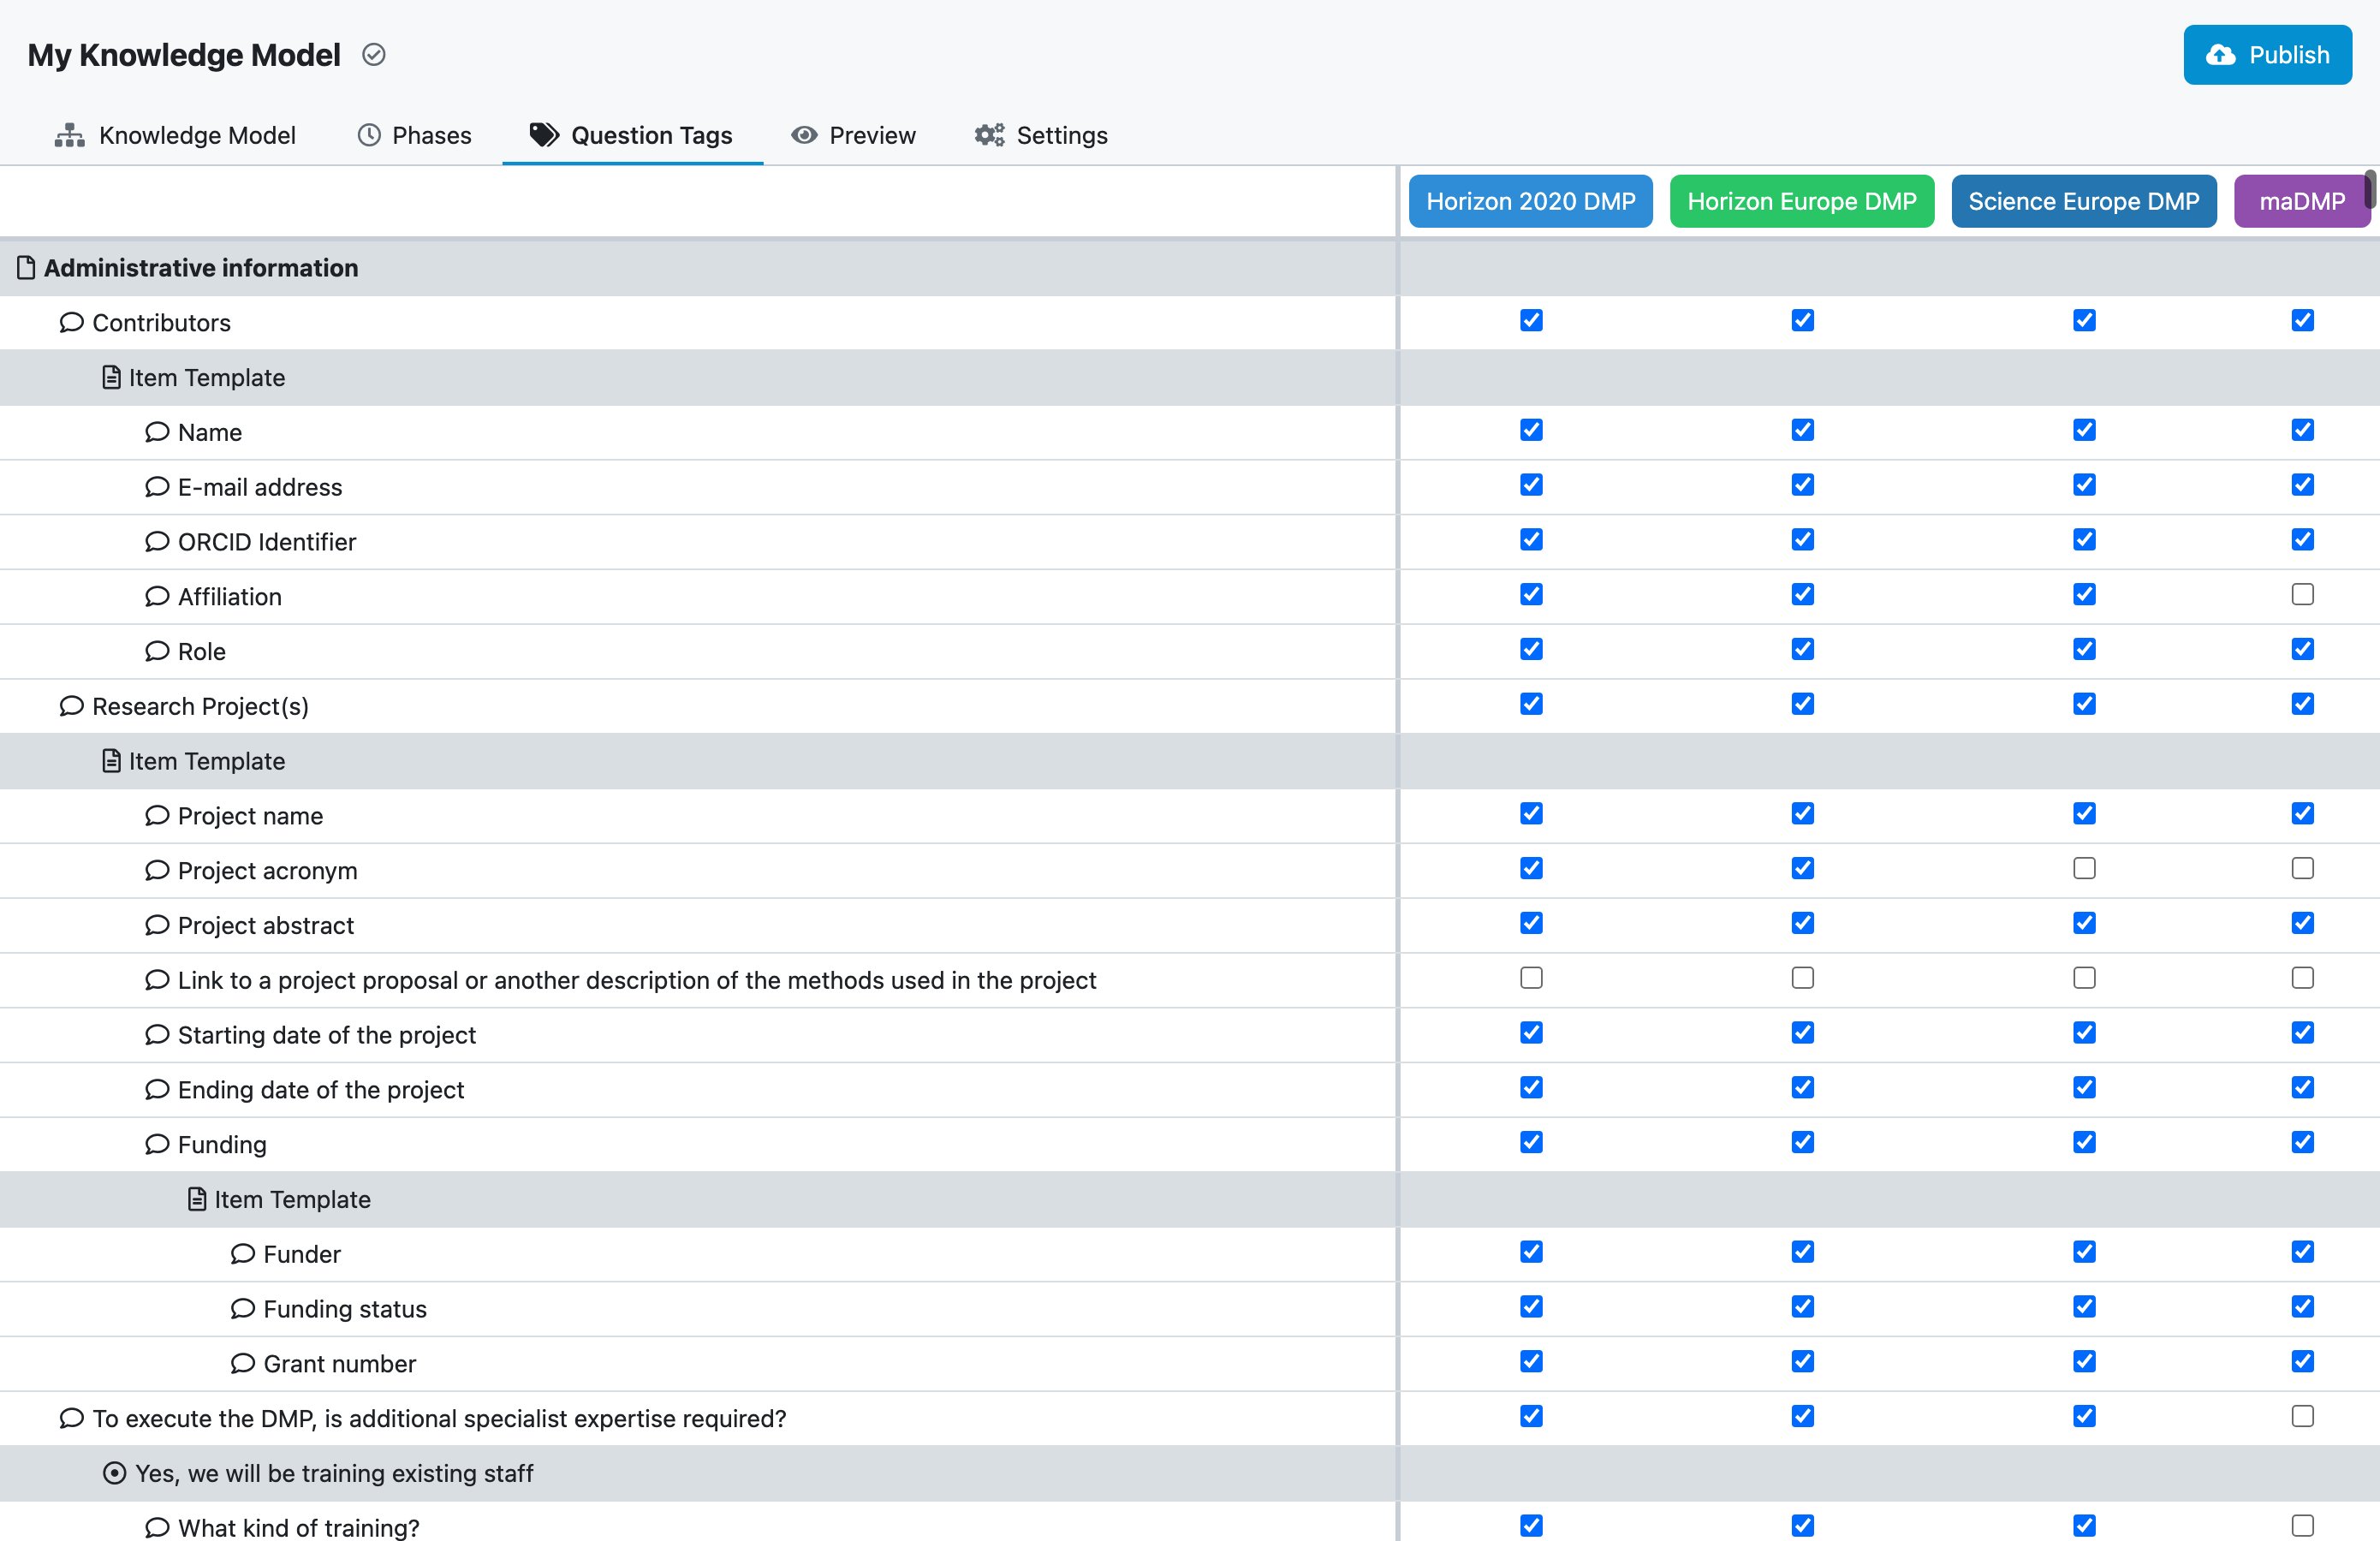Open the Knowledge Model tab
The height and width of the screenshot is (1541, 2380).
click(x=176, y=135)
